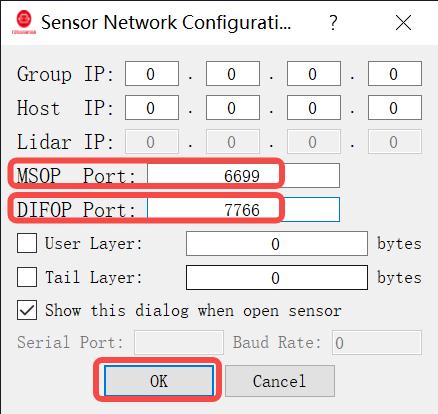Focus the last octet of Host IP
The height and width of the screenshot is (414, 438).
[x=395, y=108]
